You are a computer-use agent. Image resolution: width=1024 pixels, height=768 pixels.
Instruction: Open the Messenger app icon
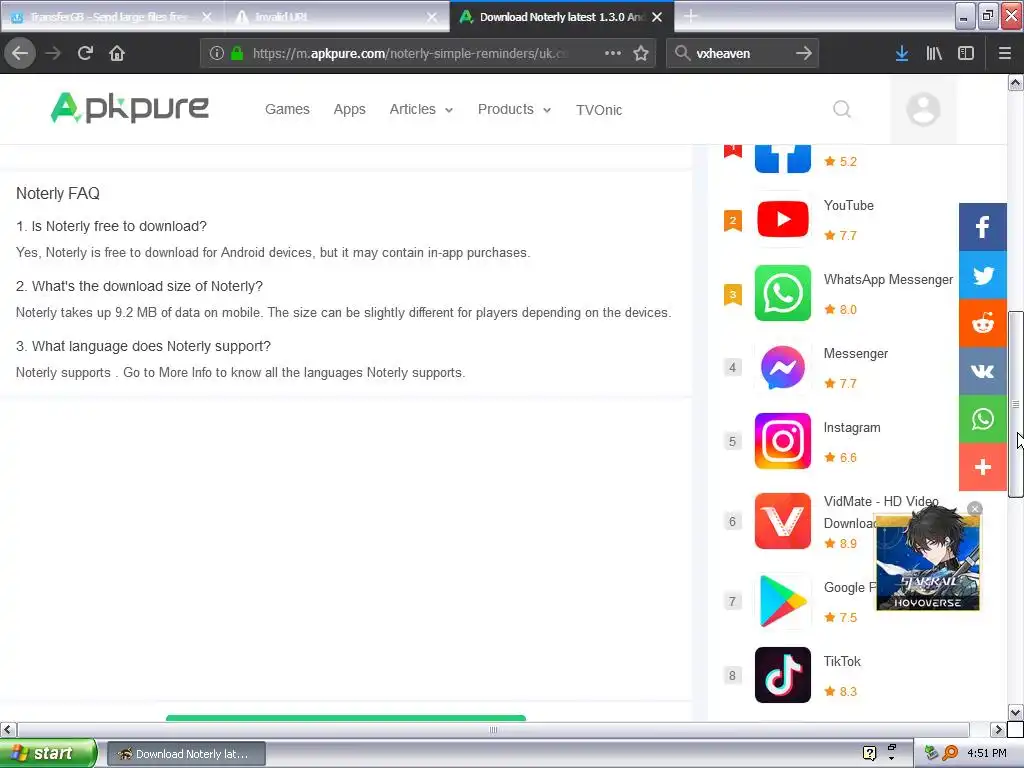coord(782,367)
